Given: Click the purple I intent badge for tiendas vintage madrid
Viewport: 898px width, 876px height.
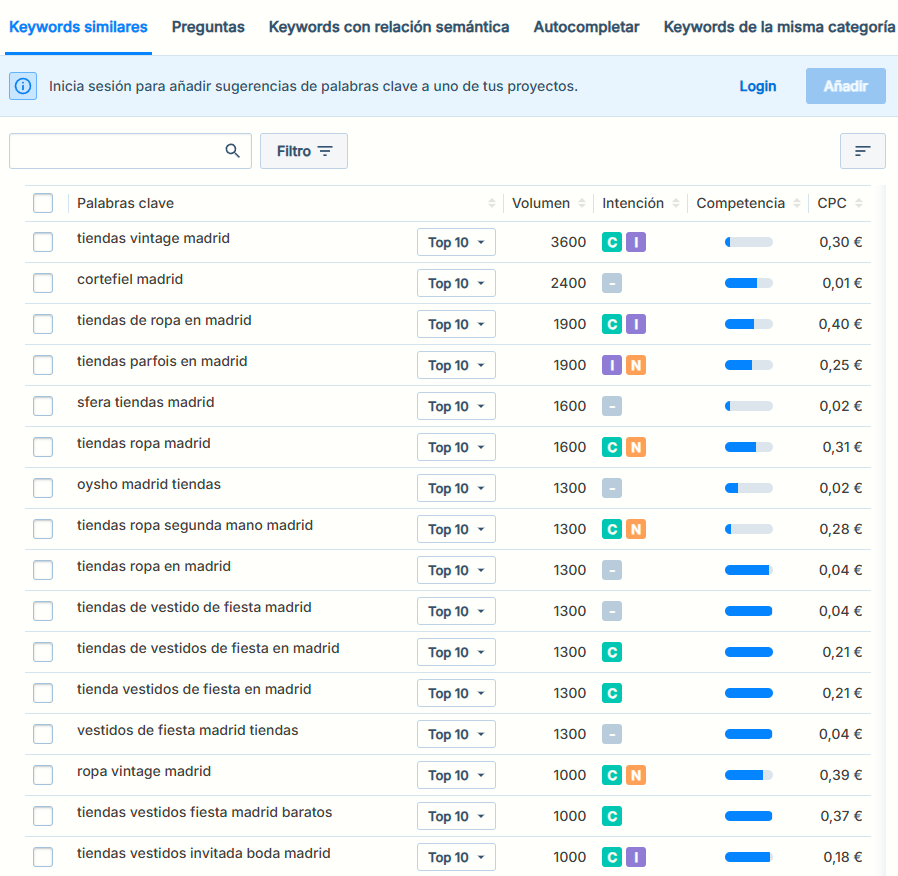Looking at the screenshot, I should 636,242.
